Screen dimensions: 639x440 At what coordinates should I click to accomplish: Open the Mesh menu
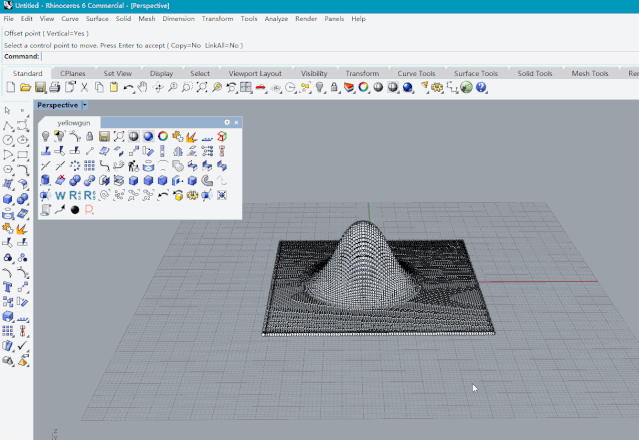[x=147, y=19]
